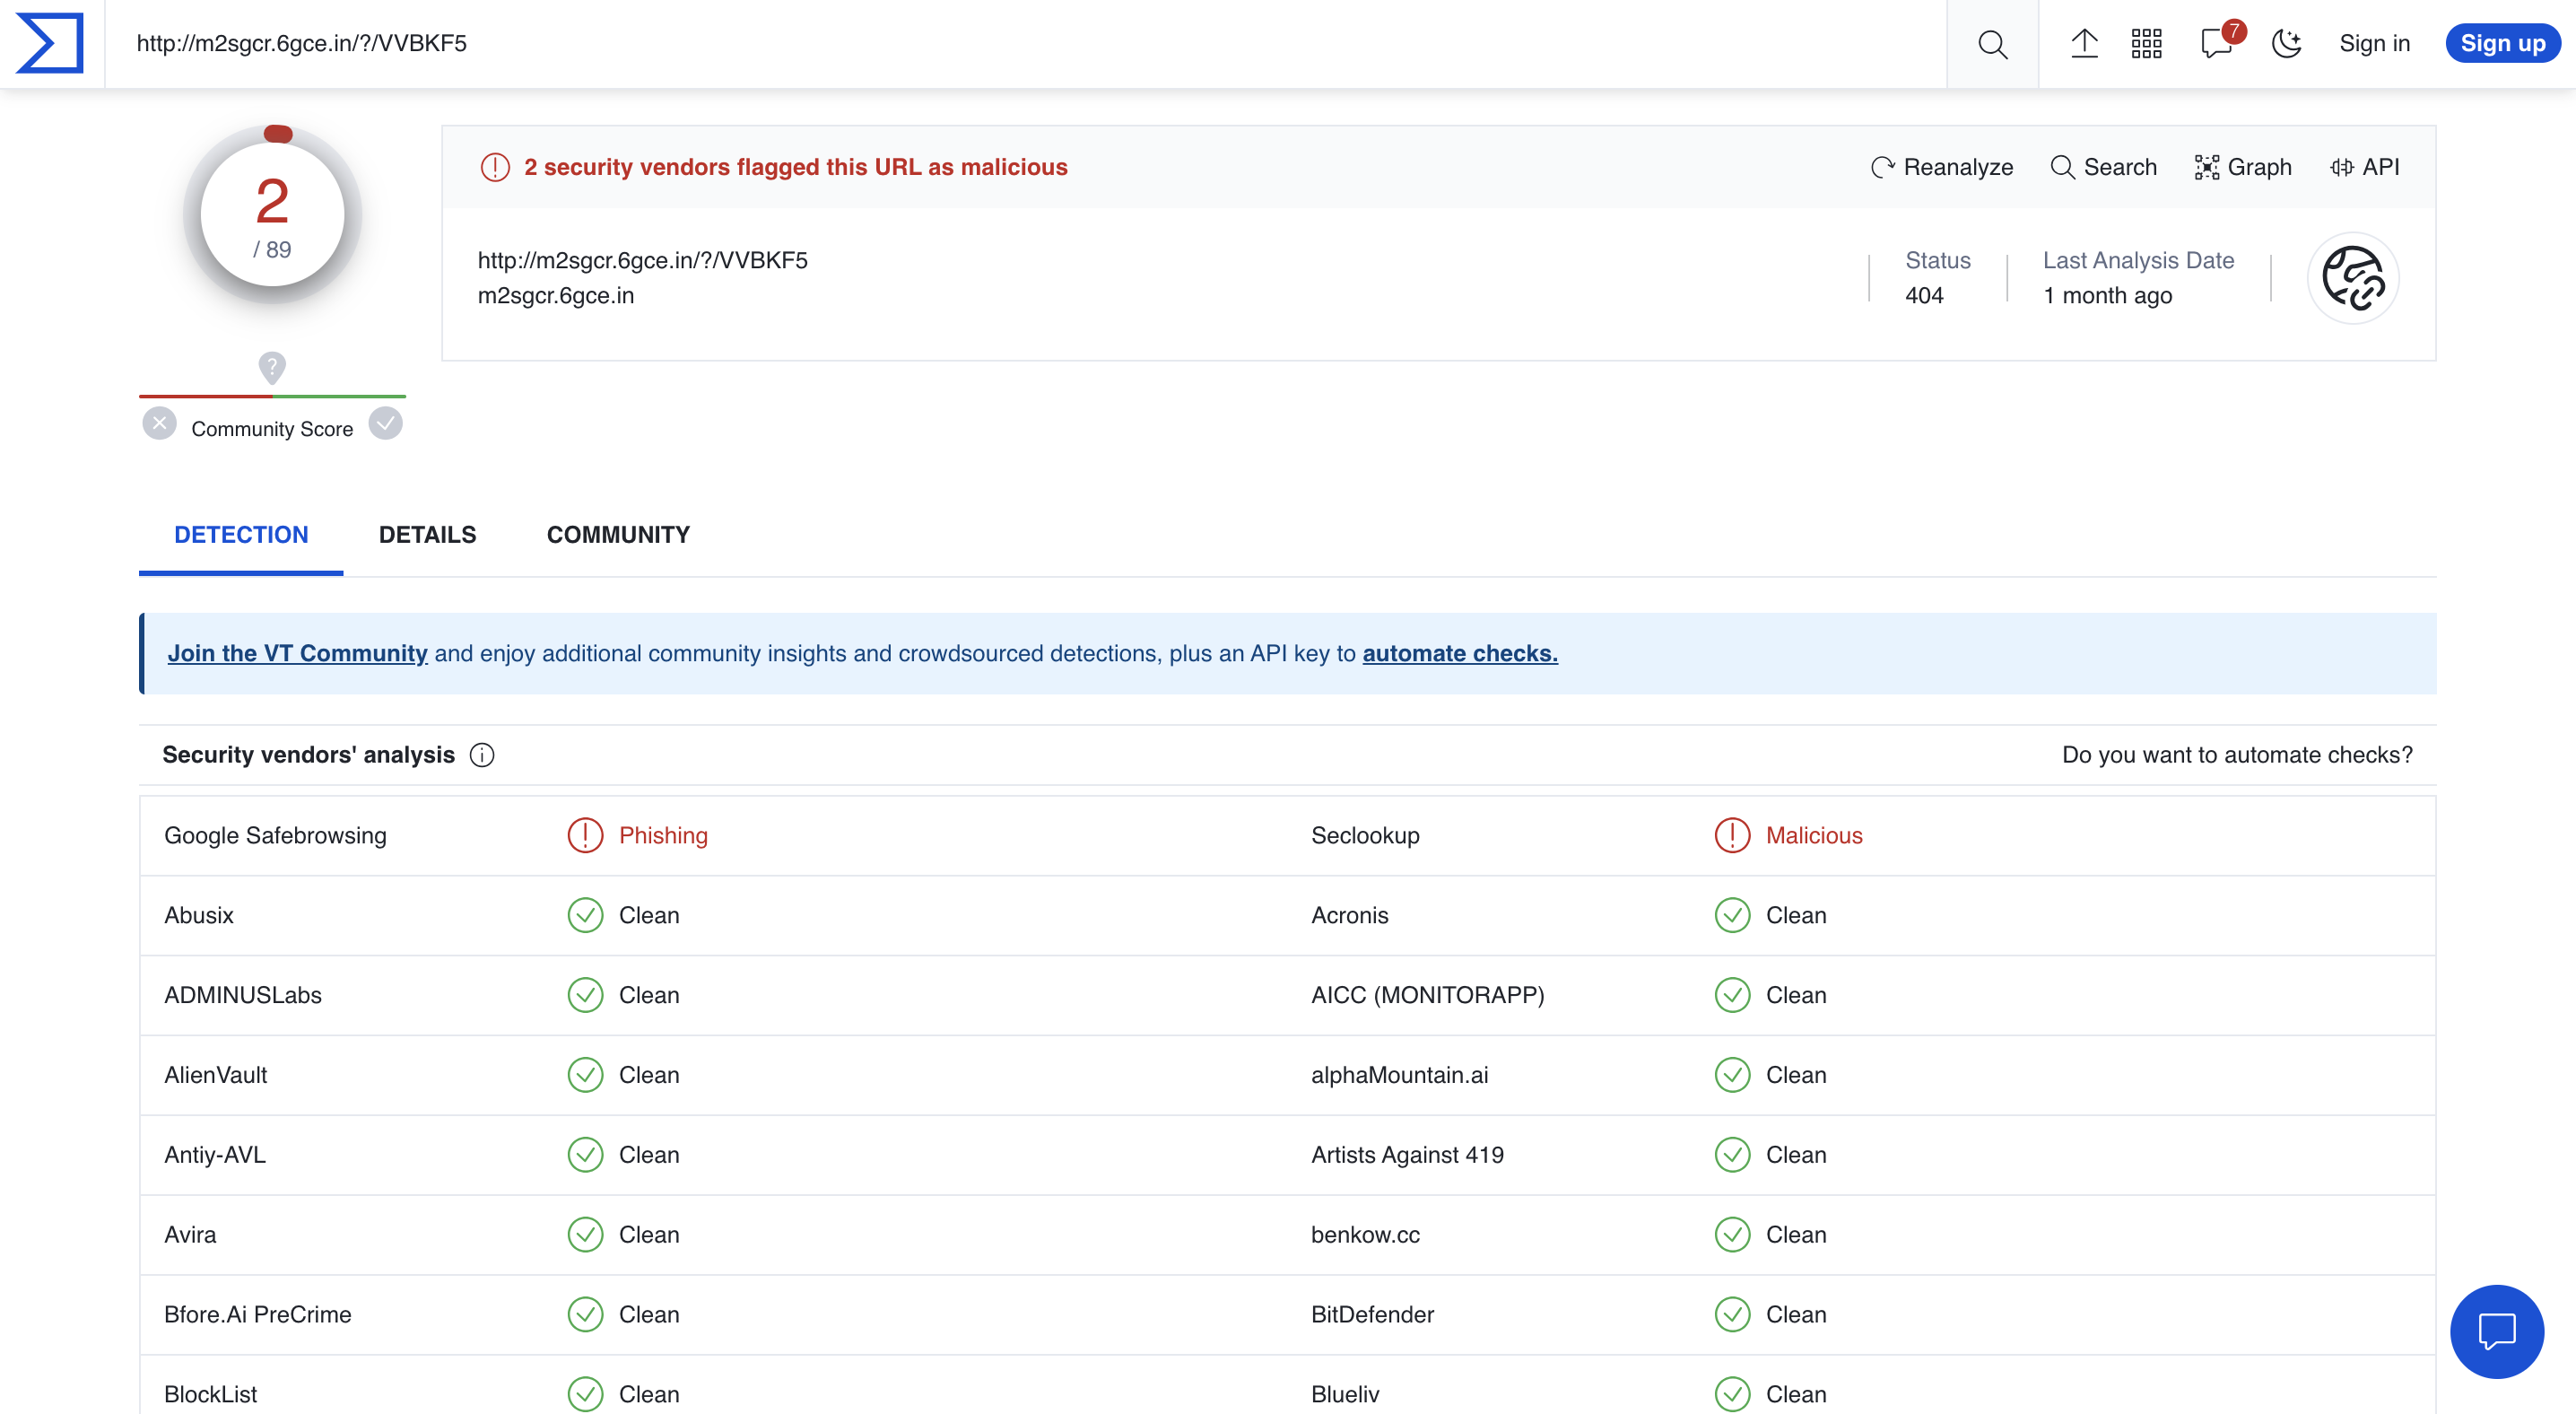
Task: Click Join the VT Community link
Action: click(x=297, y=653)
